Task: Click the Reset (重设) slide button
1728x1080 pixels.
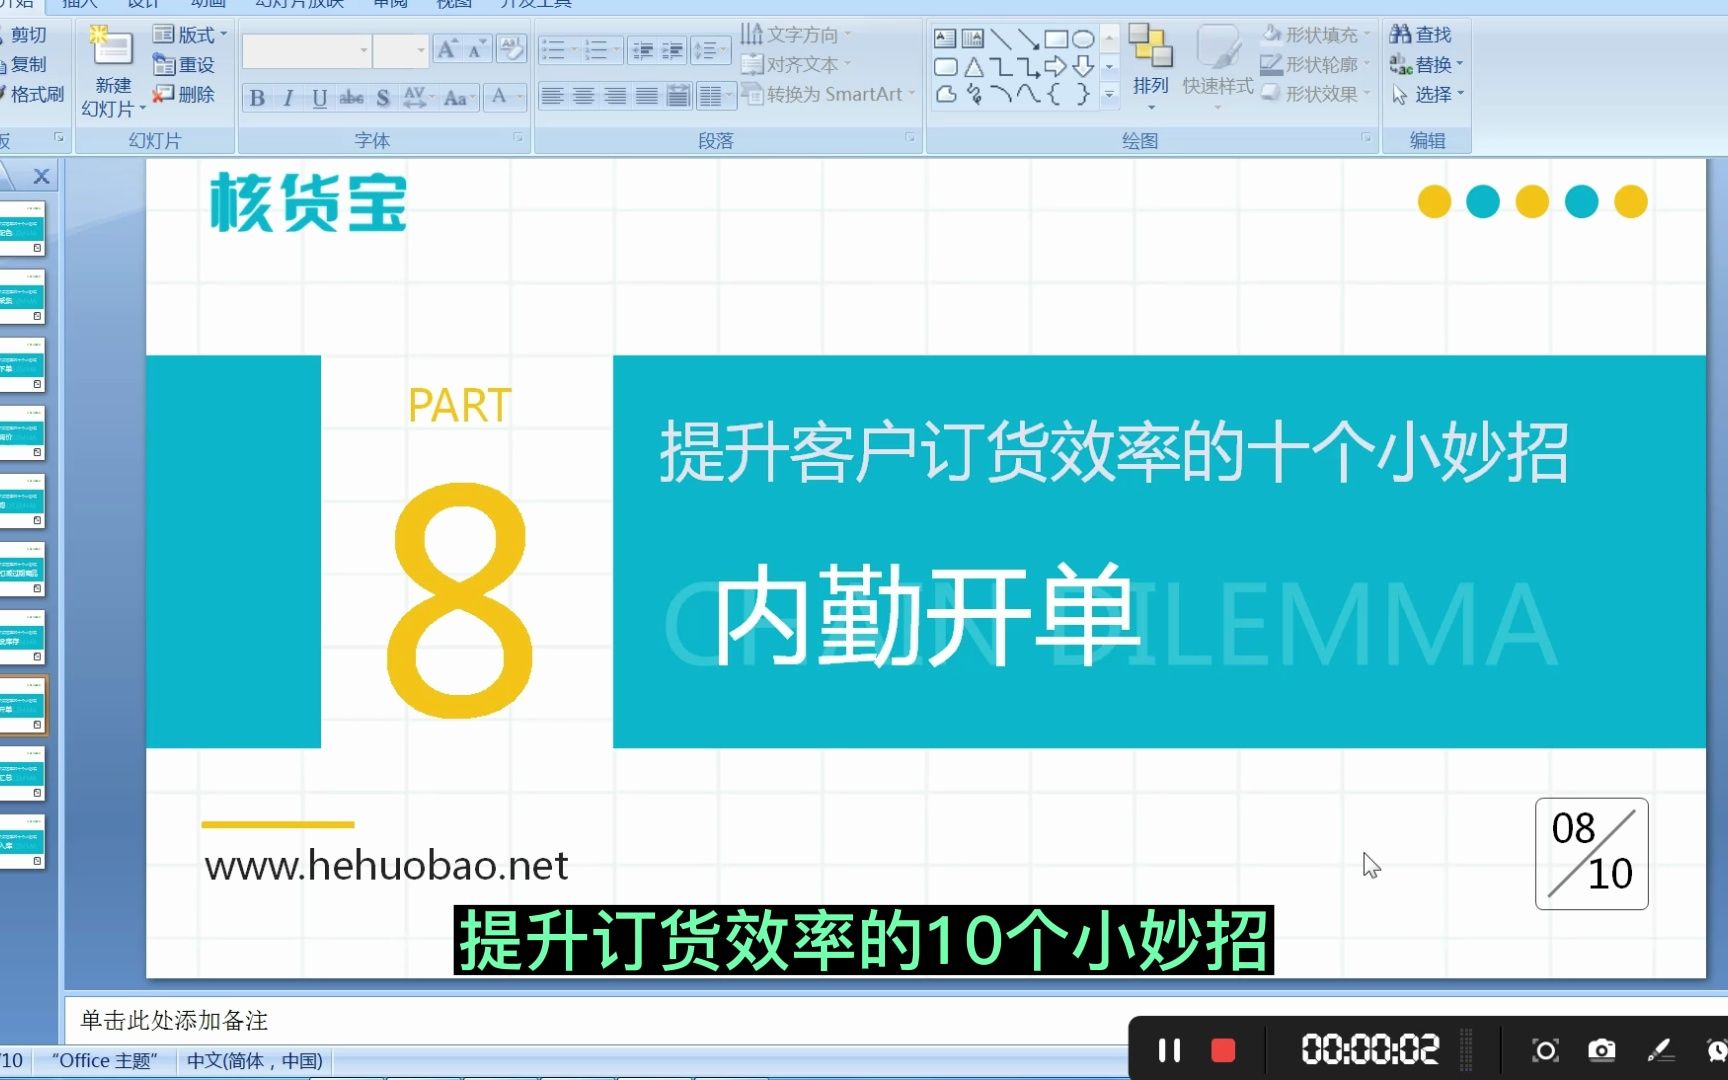Action: (x=184, y=65)
